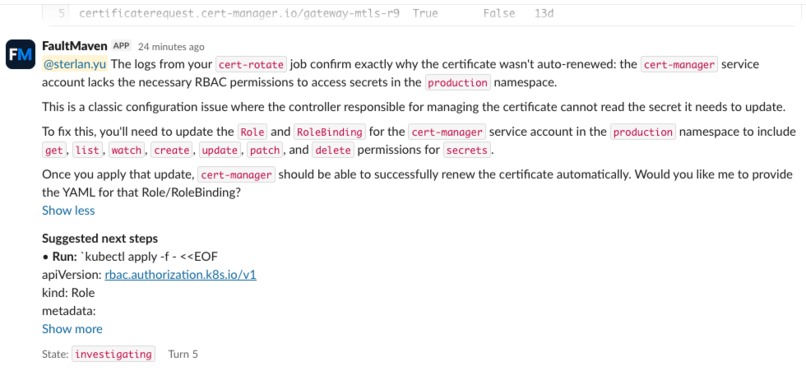Click the update permission code tag
806x371 pixels.
219,151
